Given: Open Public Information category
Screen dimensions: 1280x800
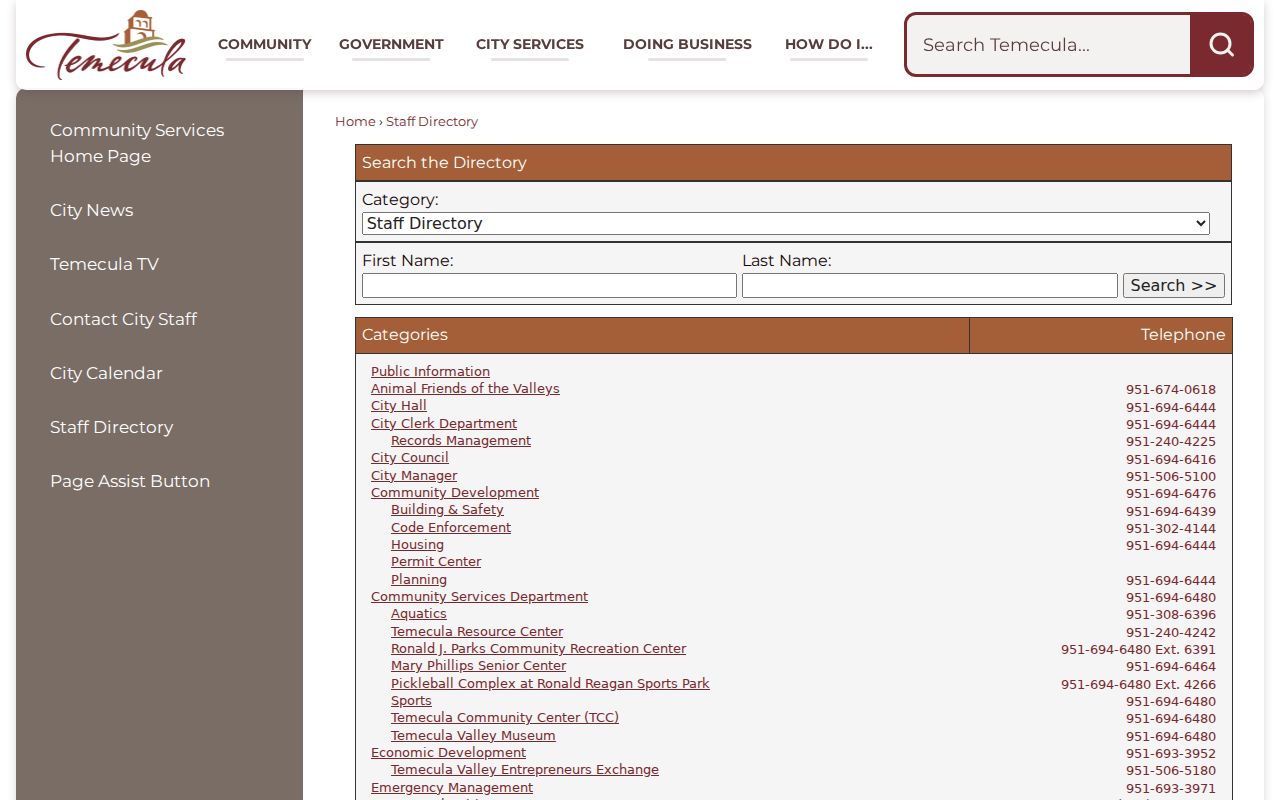Looking at the screenshot, I should [430, 371].
